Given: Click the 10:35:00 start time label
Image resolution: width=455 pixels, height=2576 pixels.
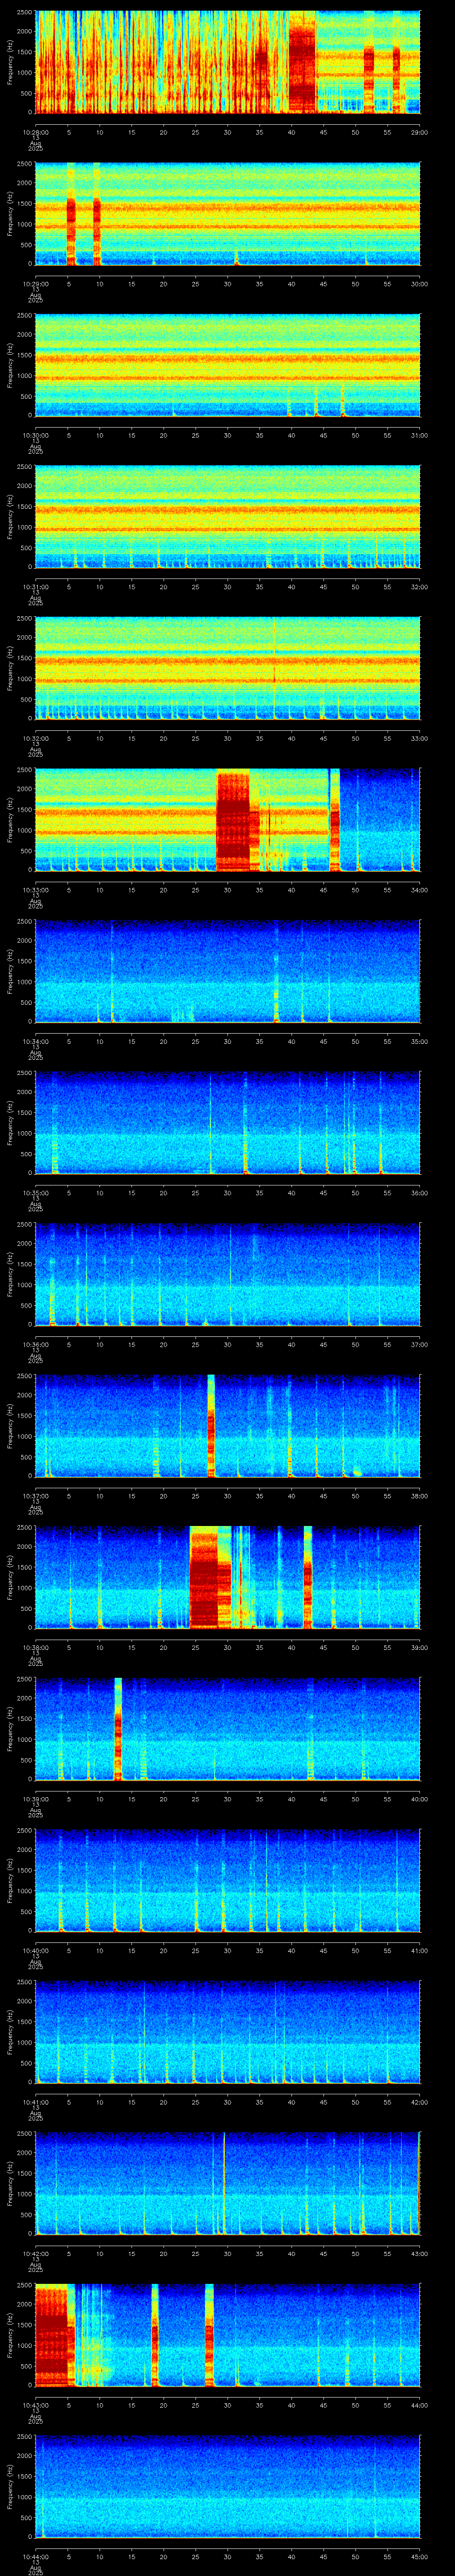Looking at the screenshot, I should click(x=35, y=1193).
